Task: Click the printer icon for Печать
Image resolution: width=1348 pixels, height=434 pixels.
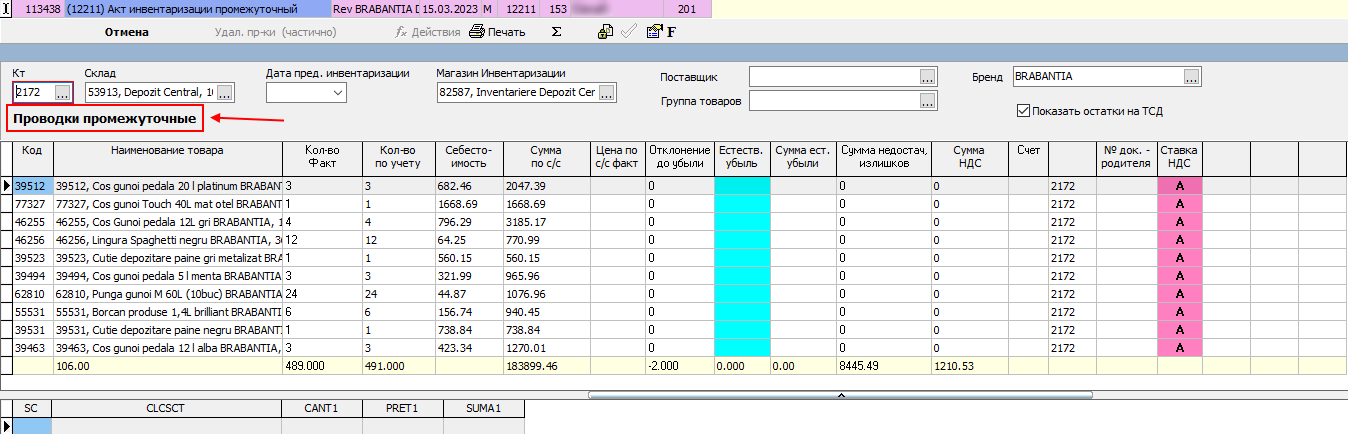Action: 477,32
